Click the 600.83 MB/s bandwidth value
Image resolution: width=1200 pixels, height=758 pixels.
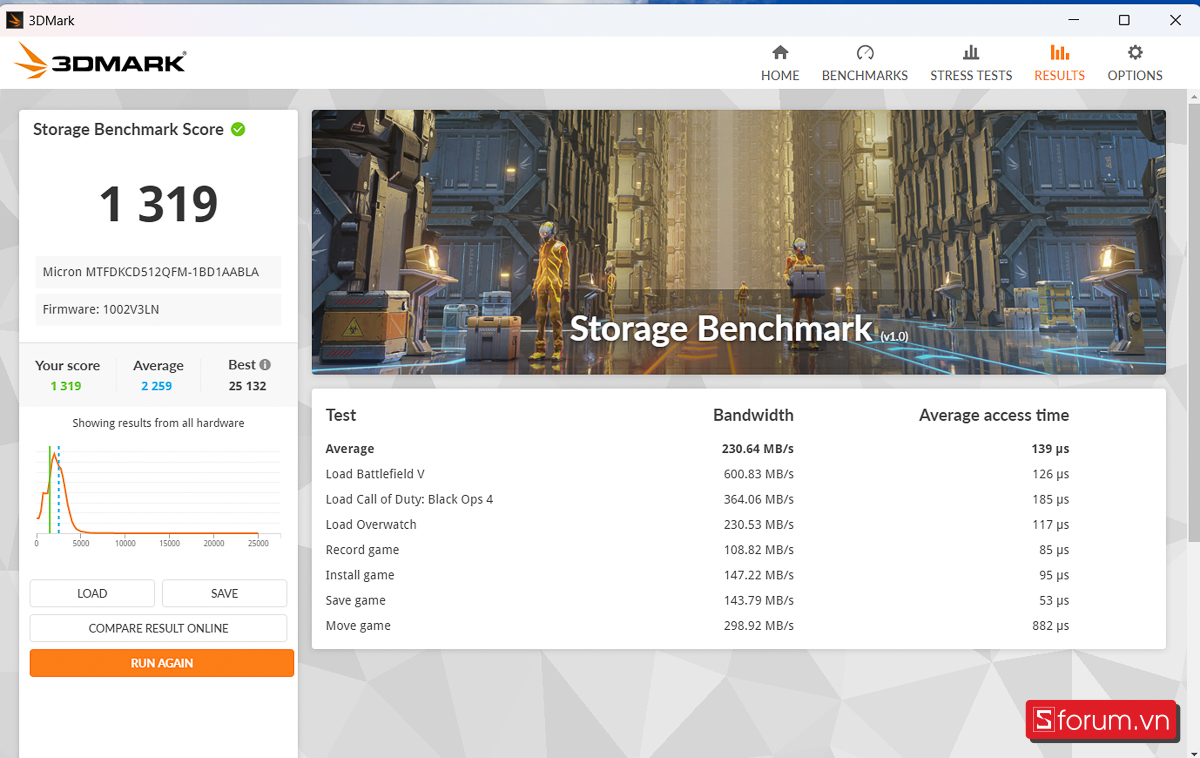759,474
